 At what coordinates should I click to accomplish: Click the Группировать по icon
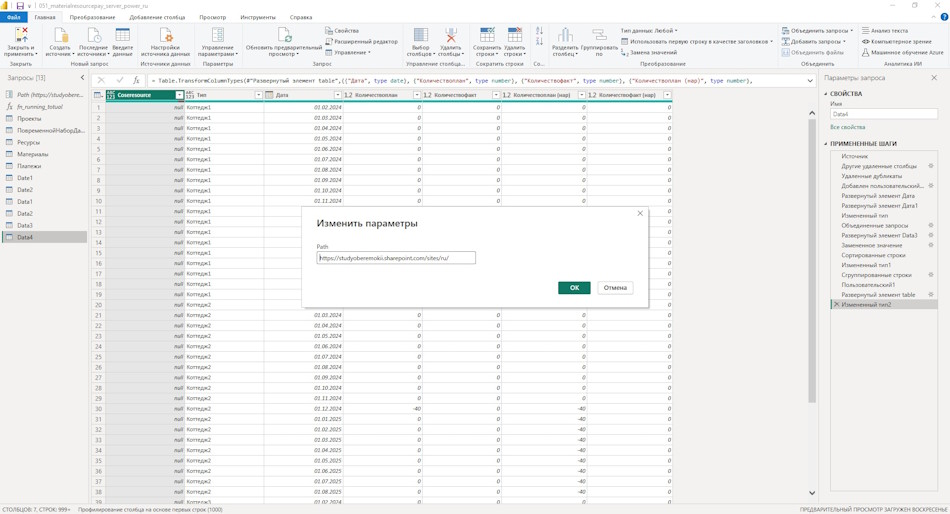click(x=599, y=35)
